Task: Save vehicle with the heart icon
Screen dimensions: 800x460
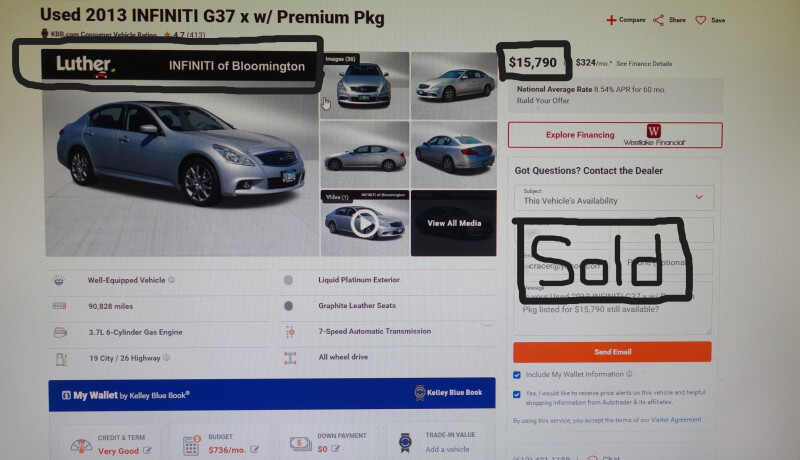Action: [701, 20]
